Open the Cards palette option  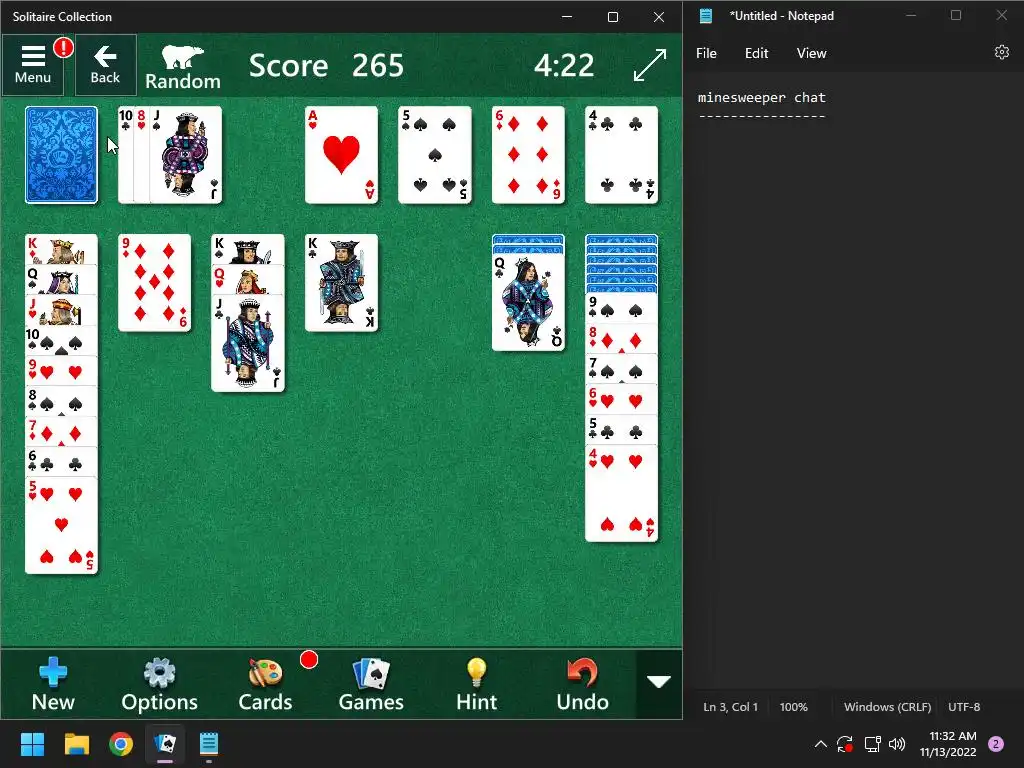click(x=265, y=684)
